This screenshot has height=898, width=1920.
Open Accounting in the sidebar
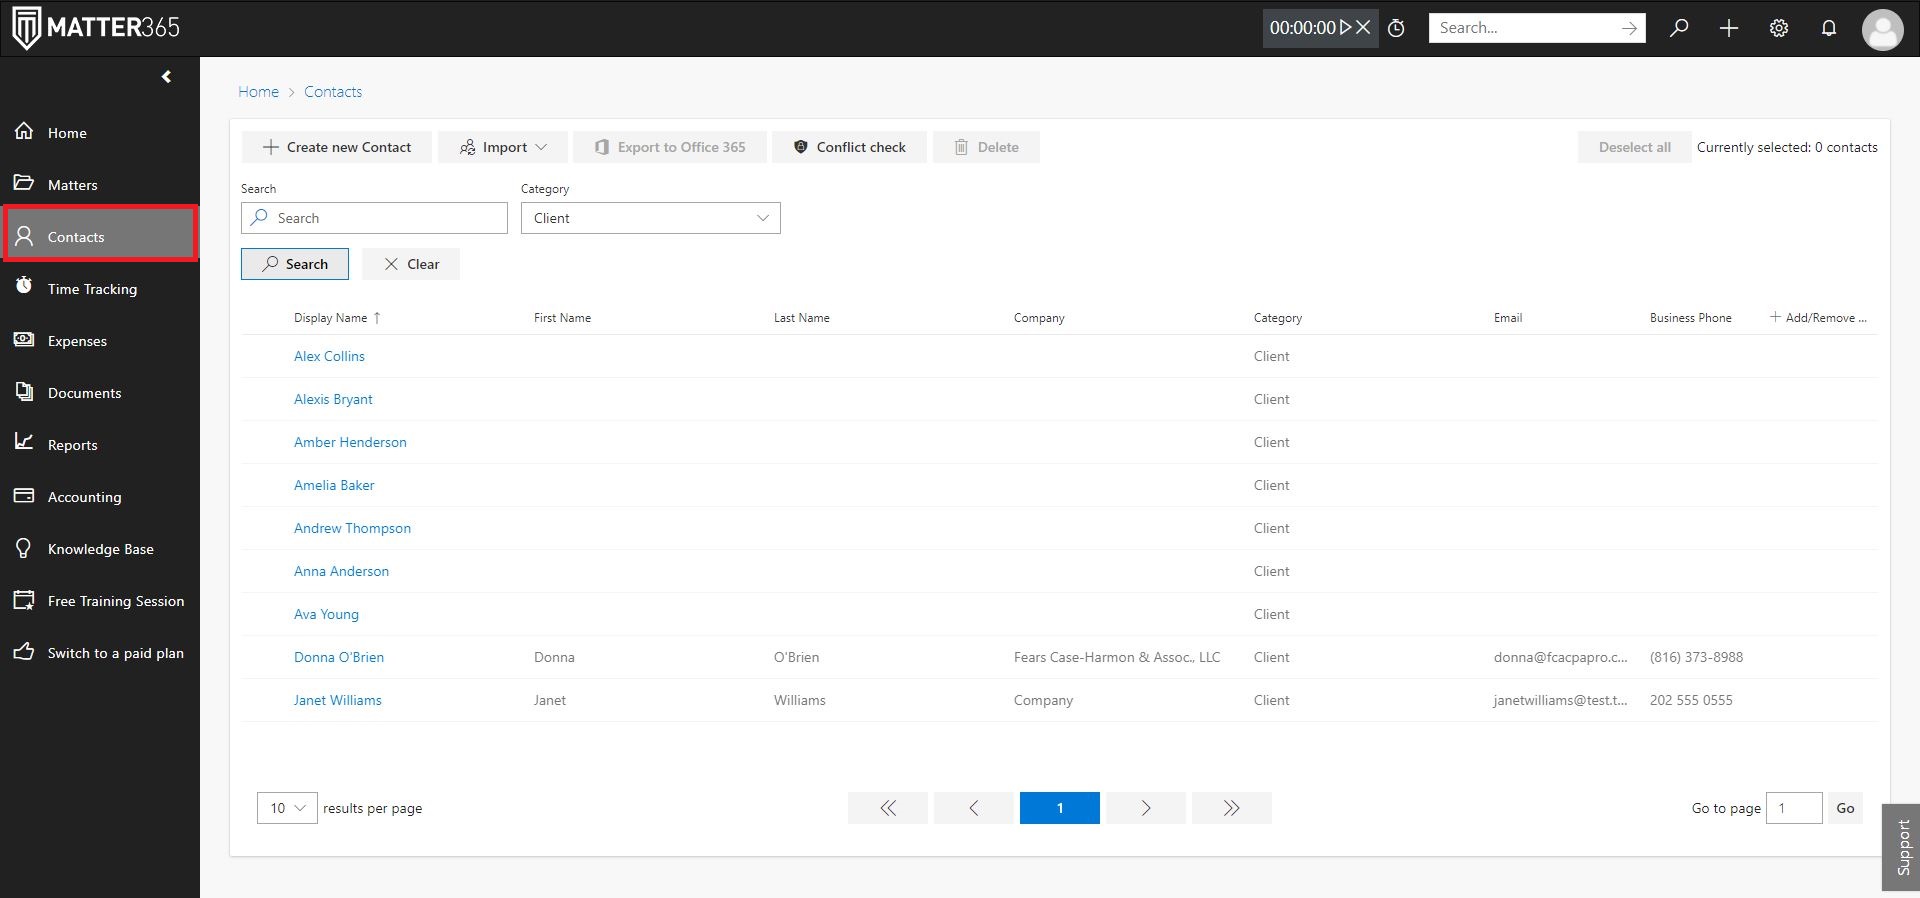pos(100,496)
